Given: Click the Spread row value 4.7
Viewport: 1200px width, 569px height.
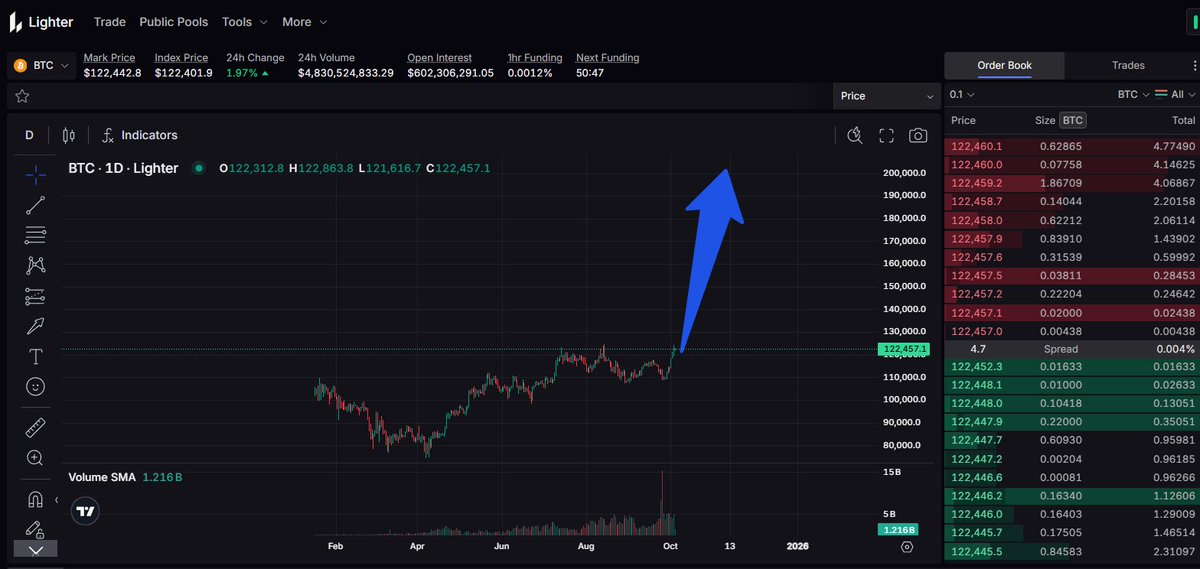Looking at the screenshot, I should click(x=978, y=349).
